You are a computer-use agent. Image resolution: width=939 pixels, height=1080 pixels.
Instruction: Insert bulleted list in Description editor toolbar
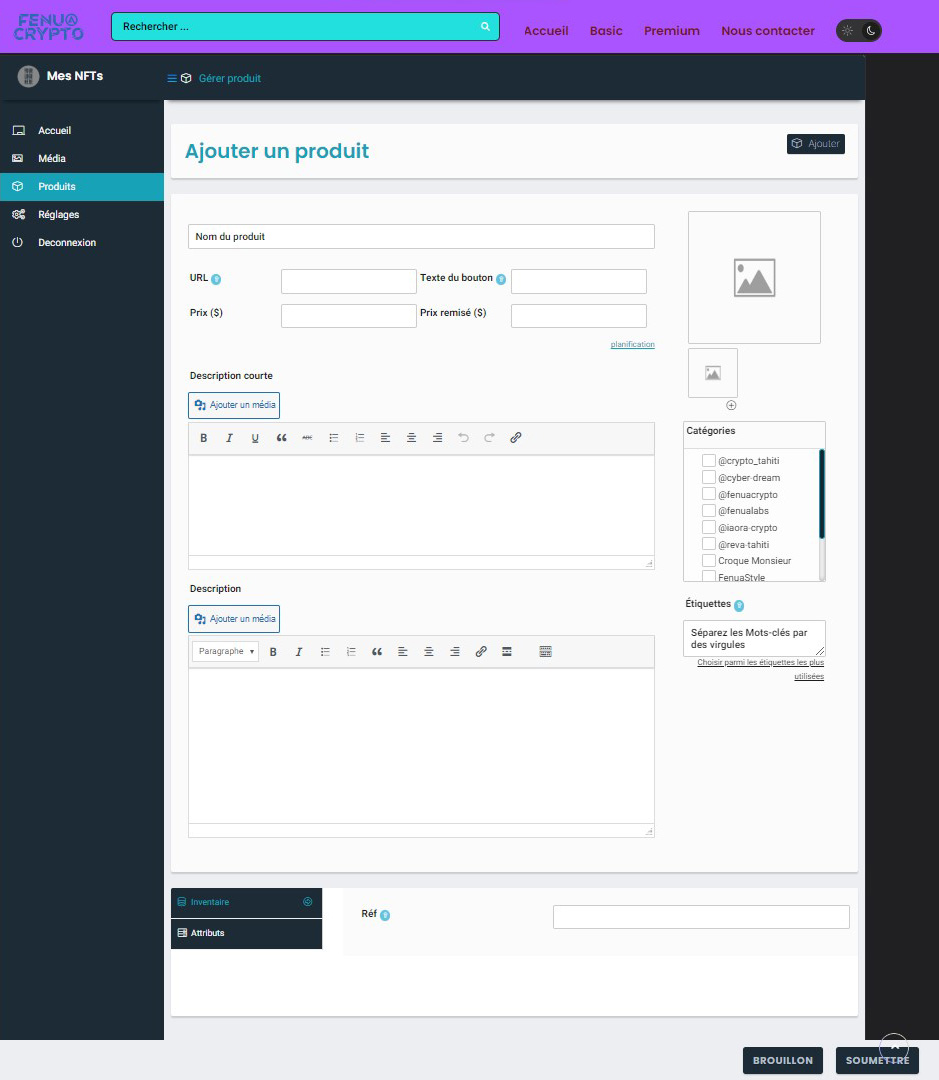[x=325, y=652]
